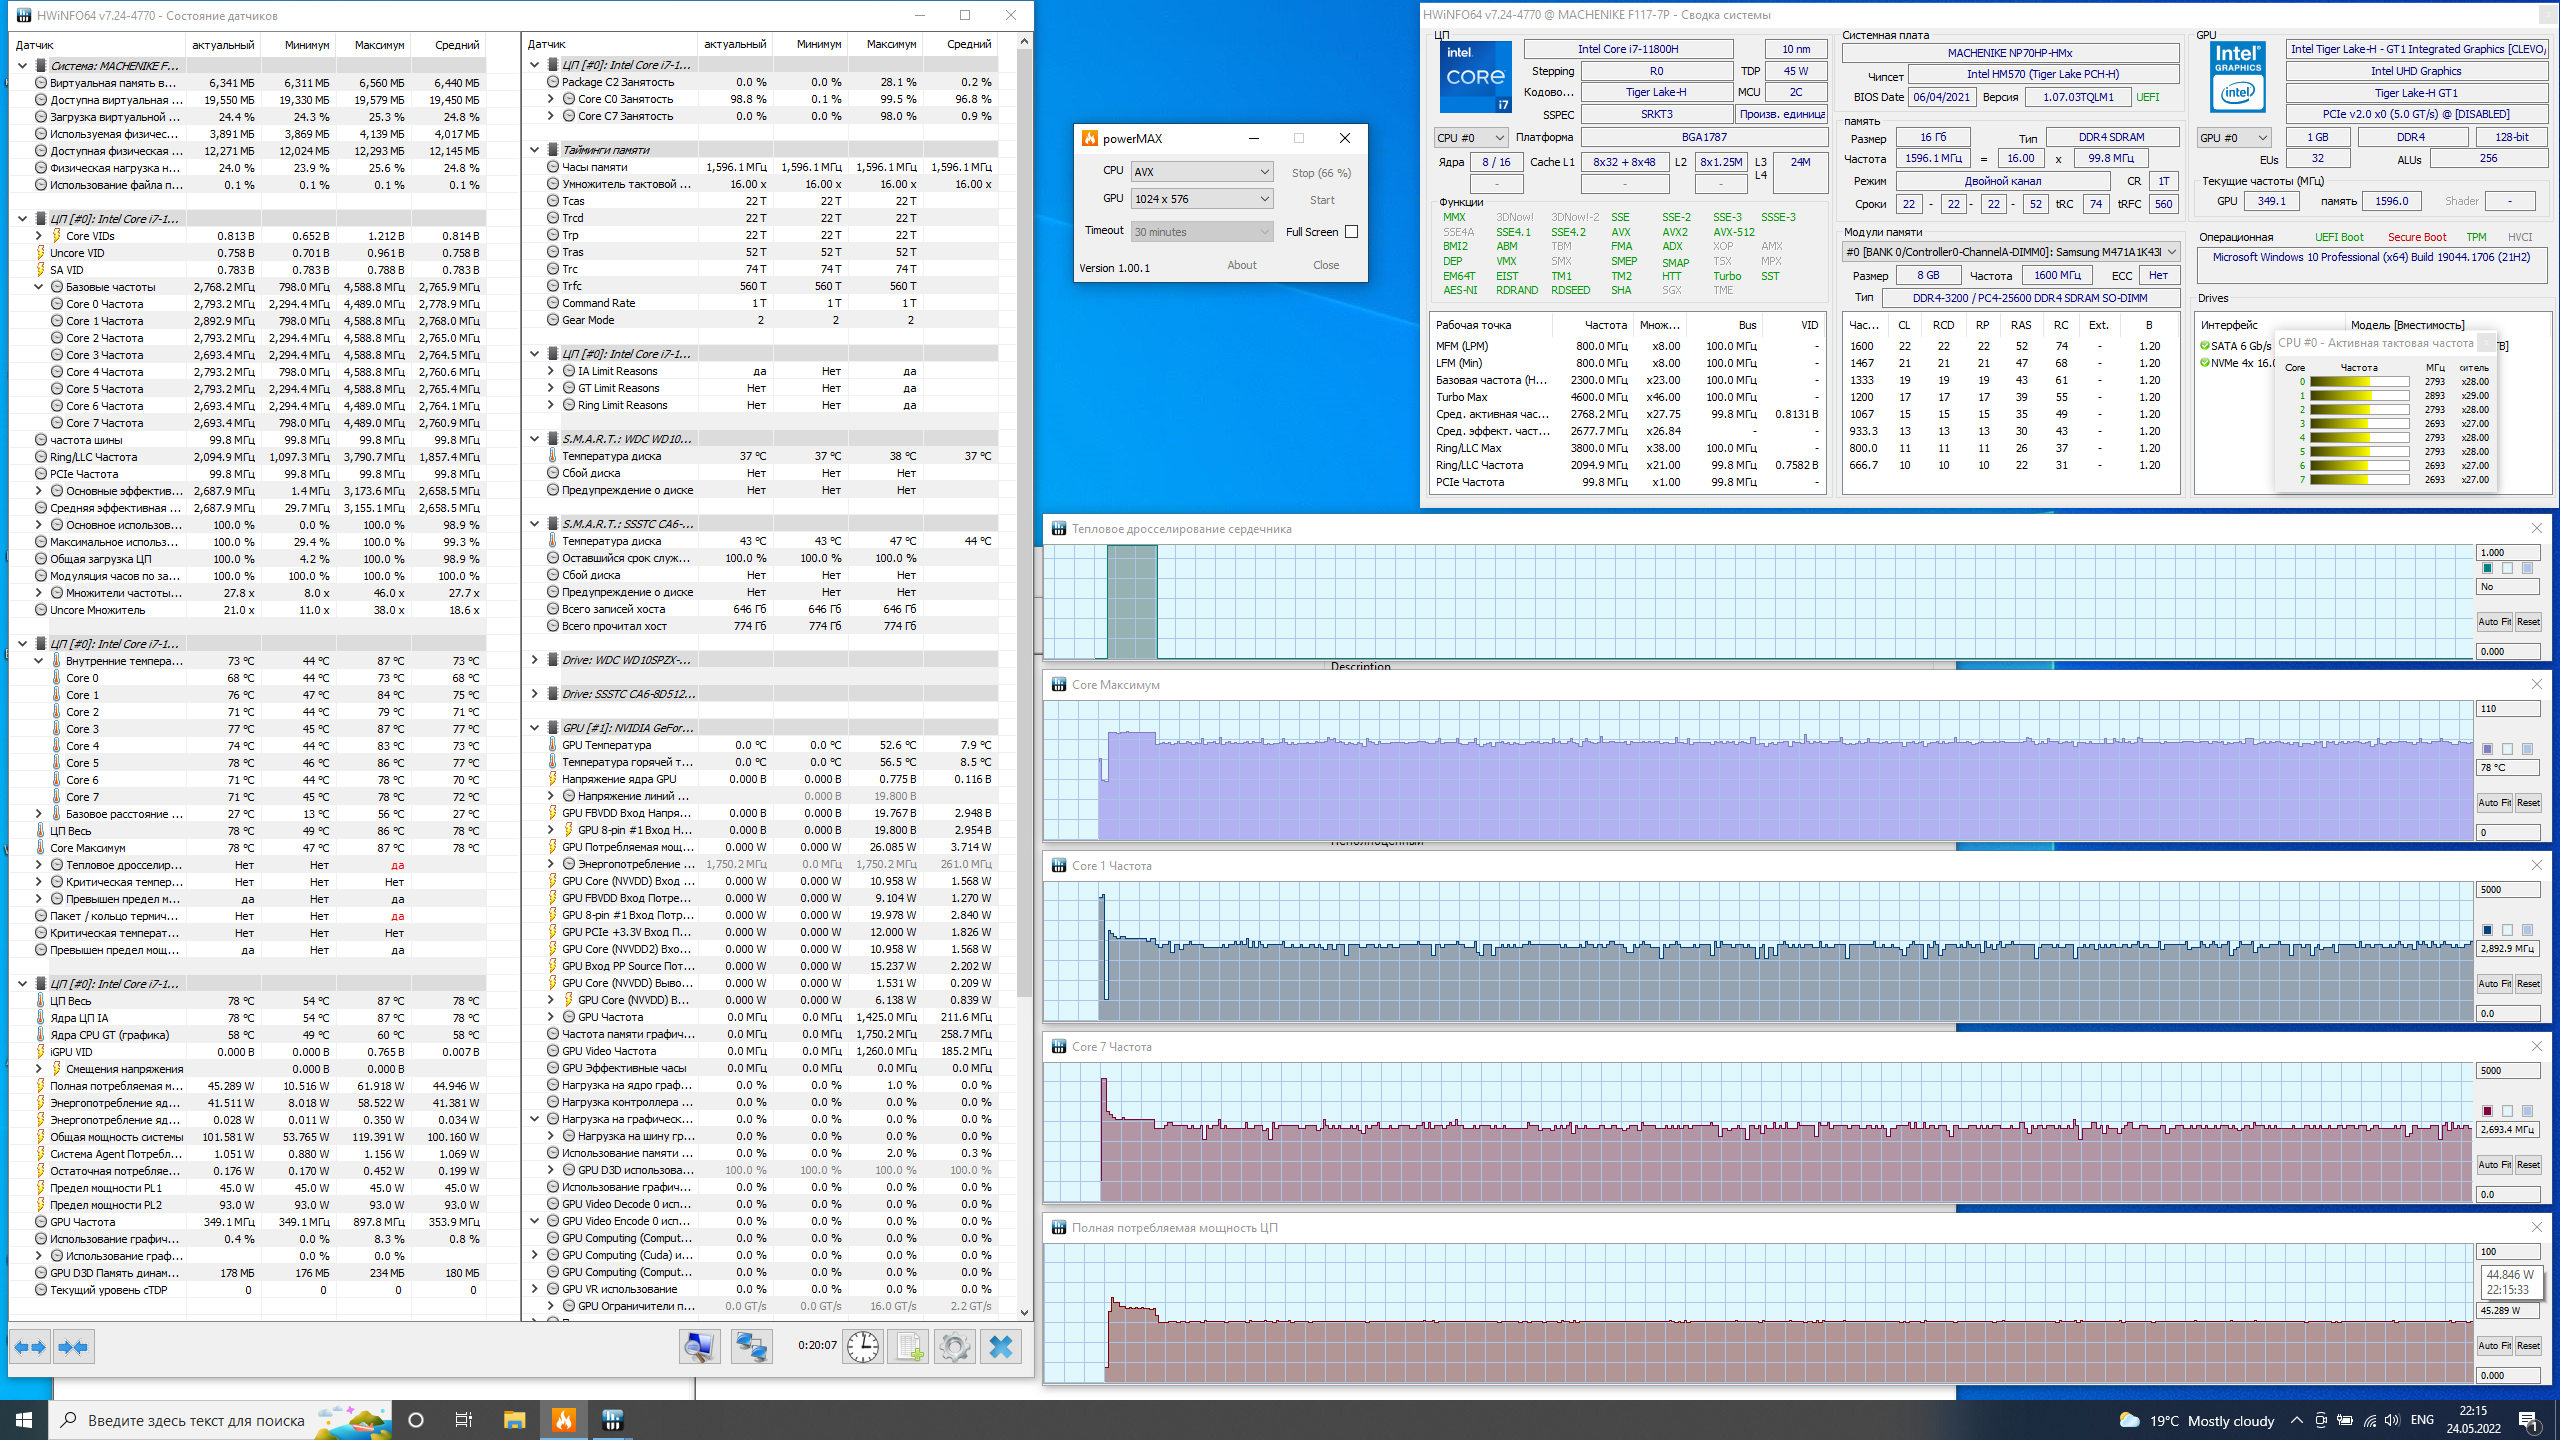Reset elapsed timer with the clock icon
Viewport: 2560px width, 1440px height.
(862, 1347)
